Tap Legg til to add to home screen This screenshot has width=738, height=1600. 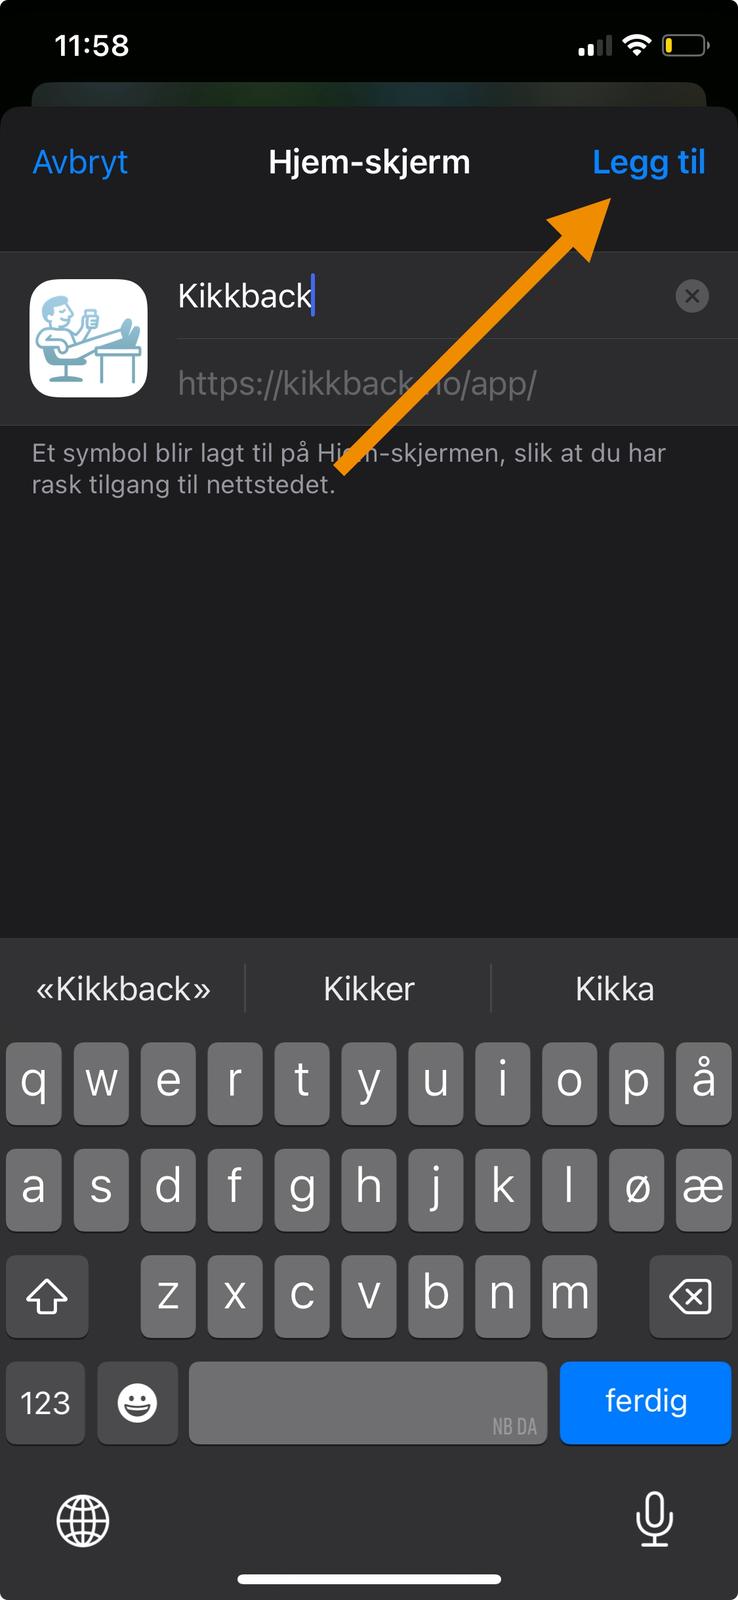pyautogui.click(x=649, y=162)
